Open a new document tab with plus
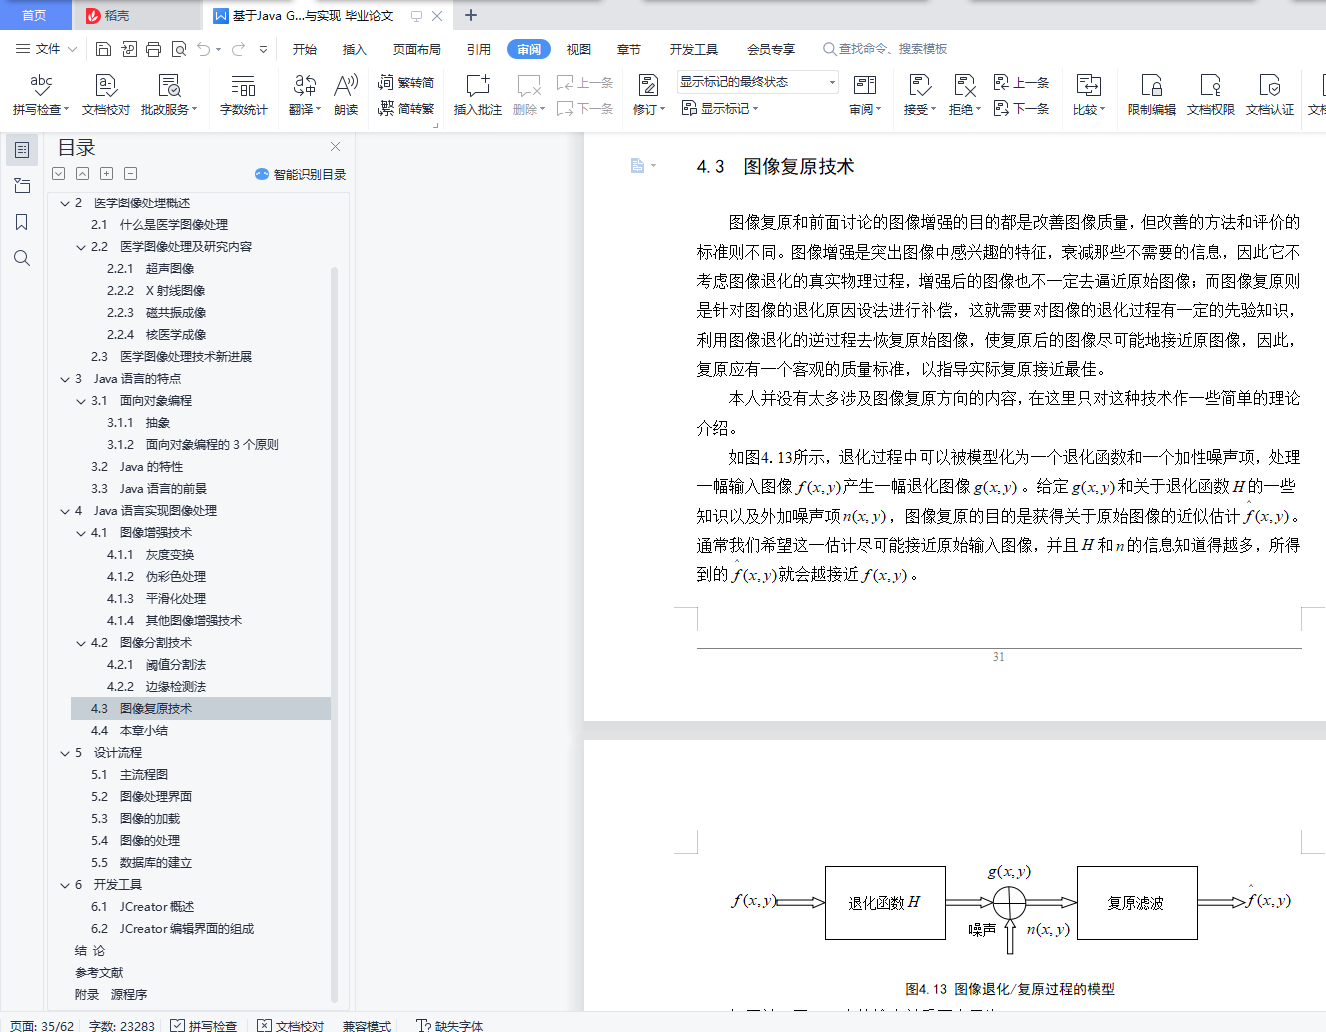This screenshot has width=1326, height=1032. [471, 15]
